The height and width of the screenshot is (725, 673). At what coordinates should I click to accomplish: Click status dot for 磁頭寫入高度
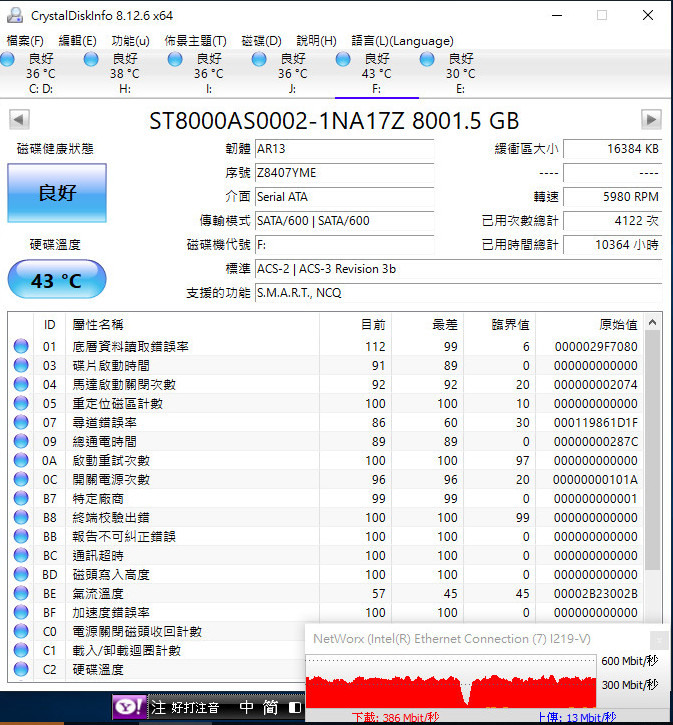21,574
